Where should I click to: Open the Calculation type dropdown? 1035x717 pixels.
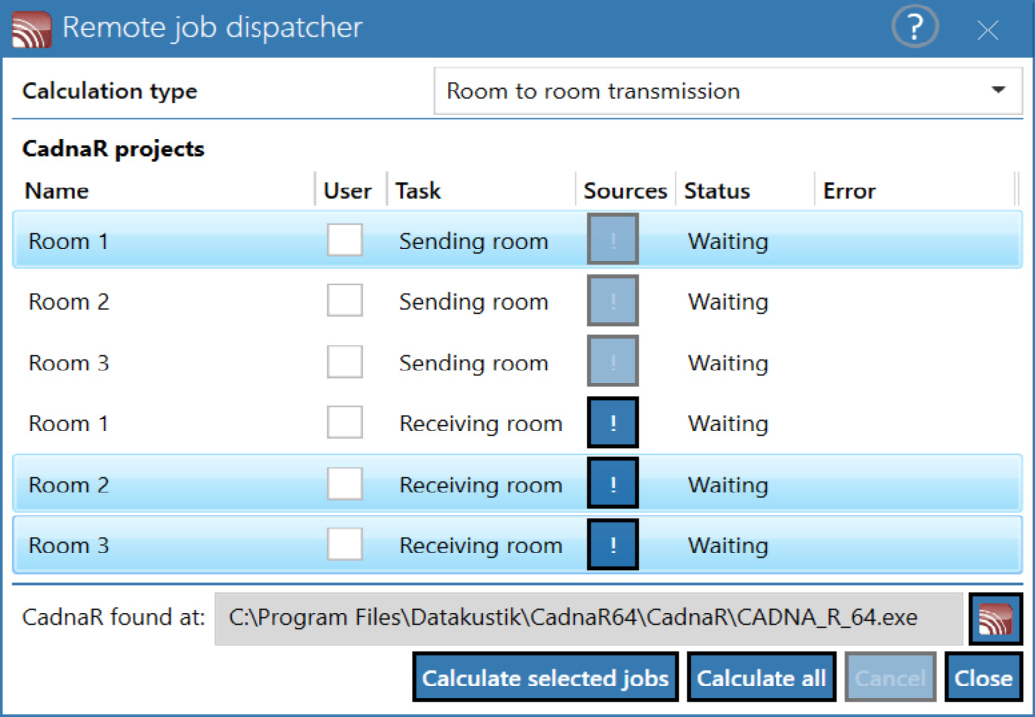pos(728,91)
